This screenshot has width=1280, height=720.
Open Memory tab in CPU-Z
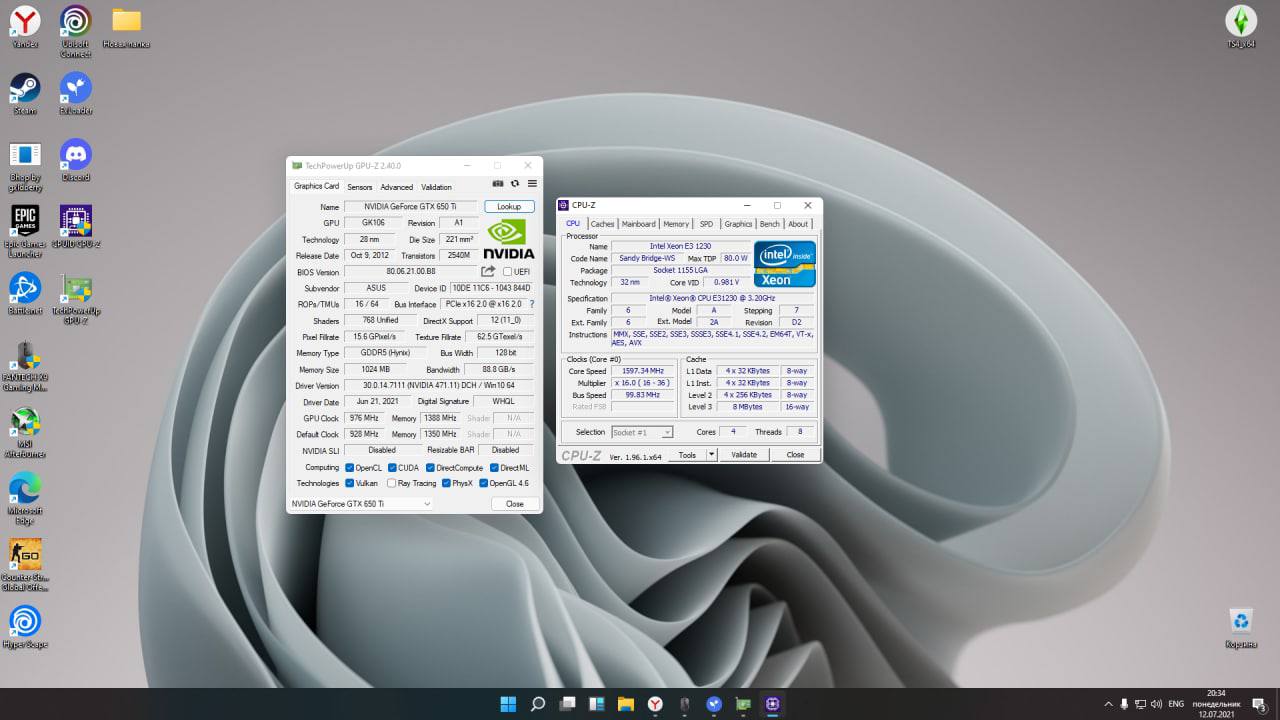tap(676, 224)
